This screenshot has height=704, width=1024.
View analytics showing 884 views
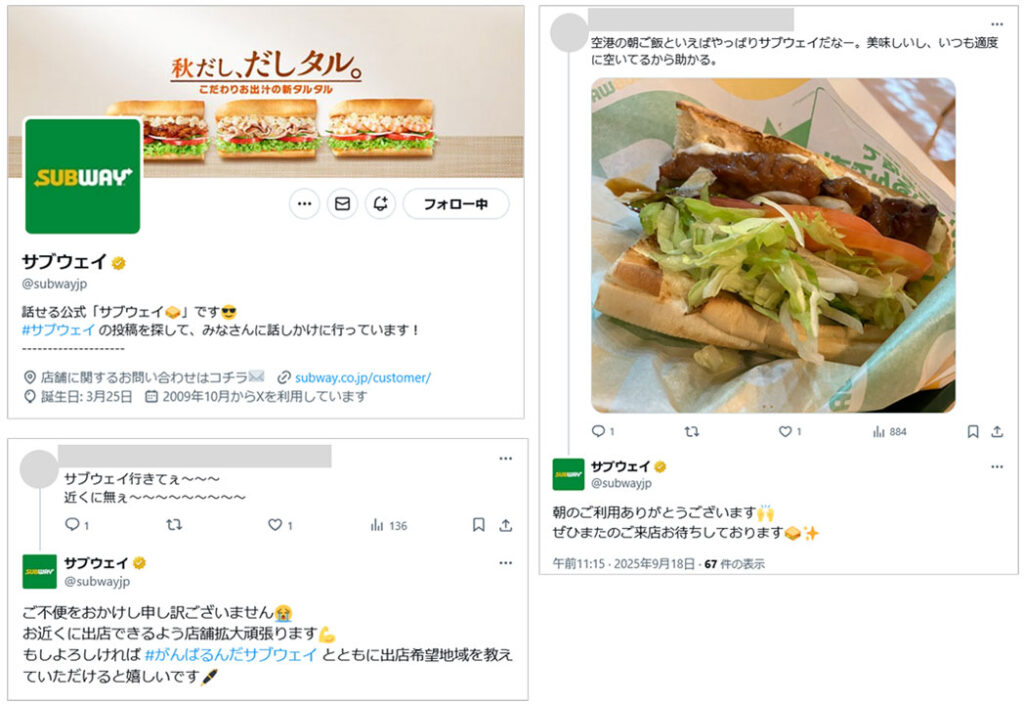[x=889, y=432]
